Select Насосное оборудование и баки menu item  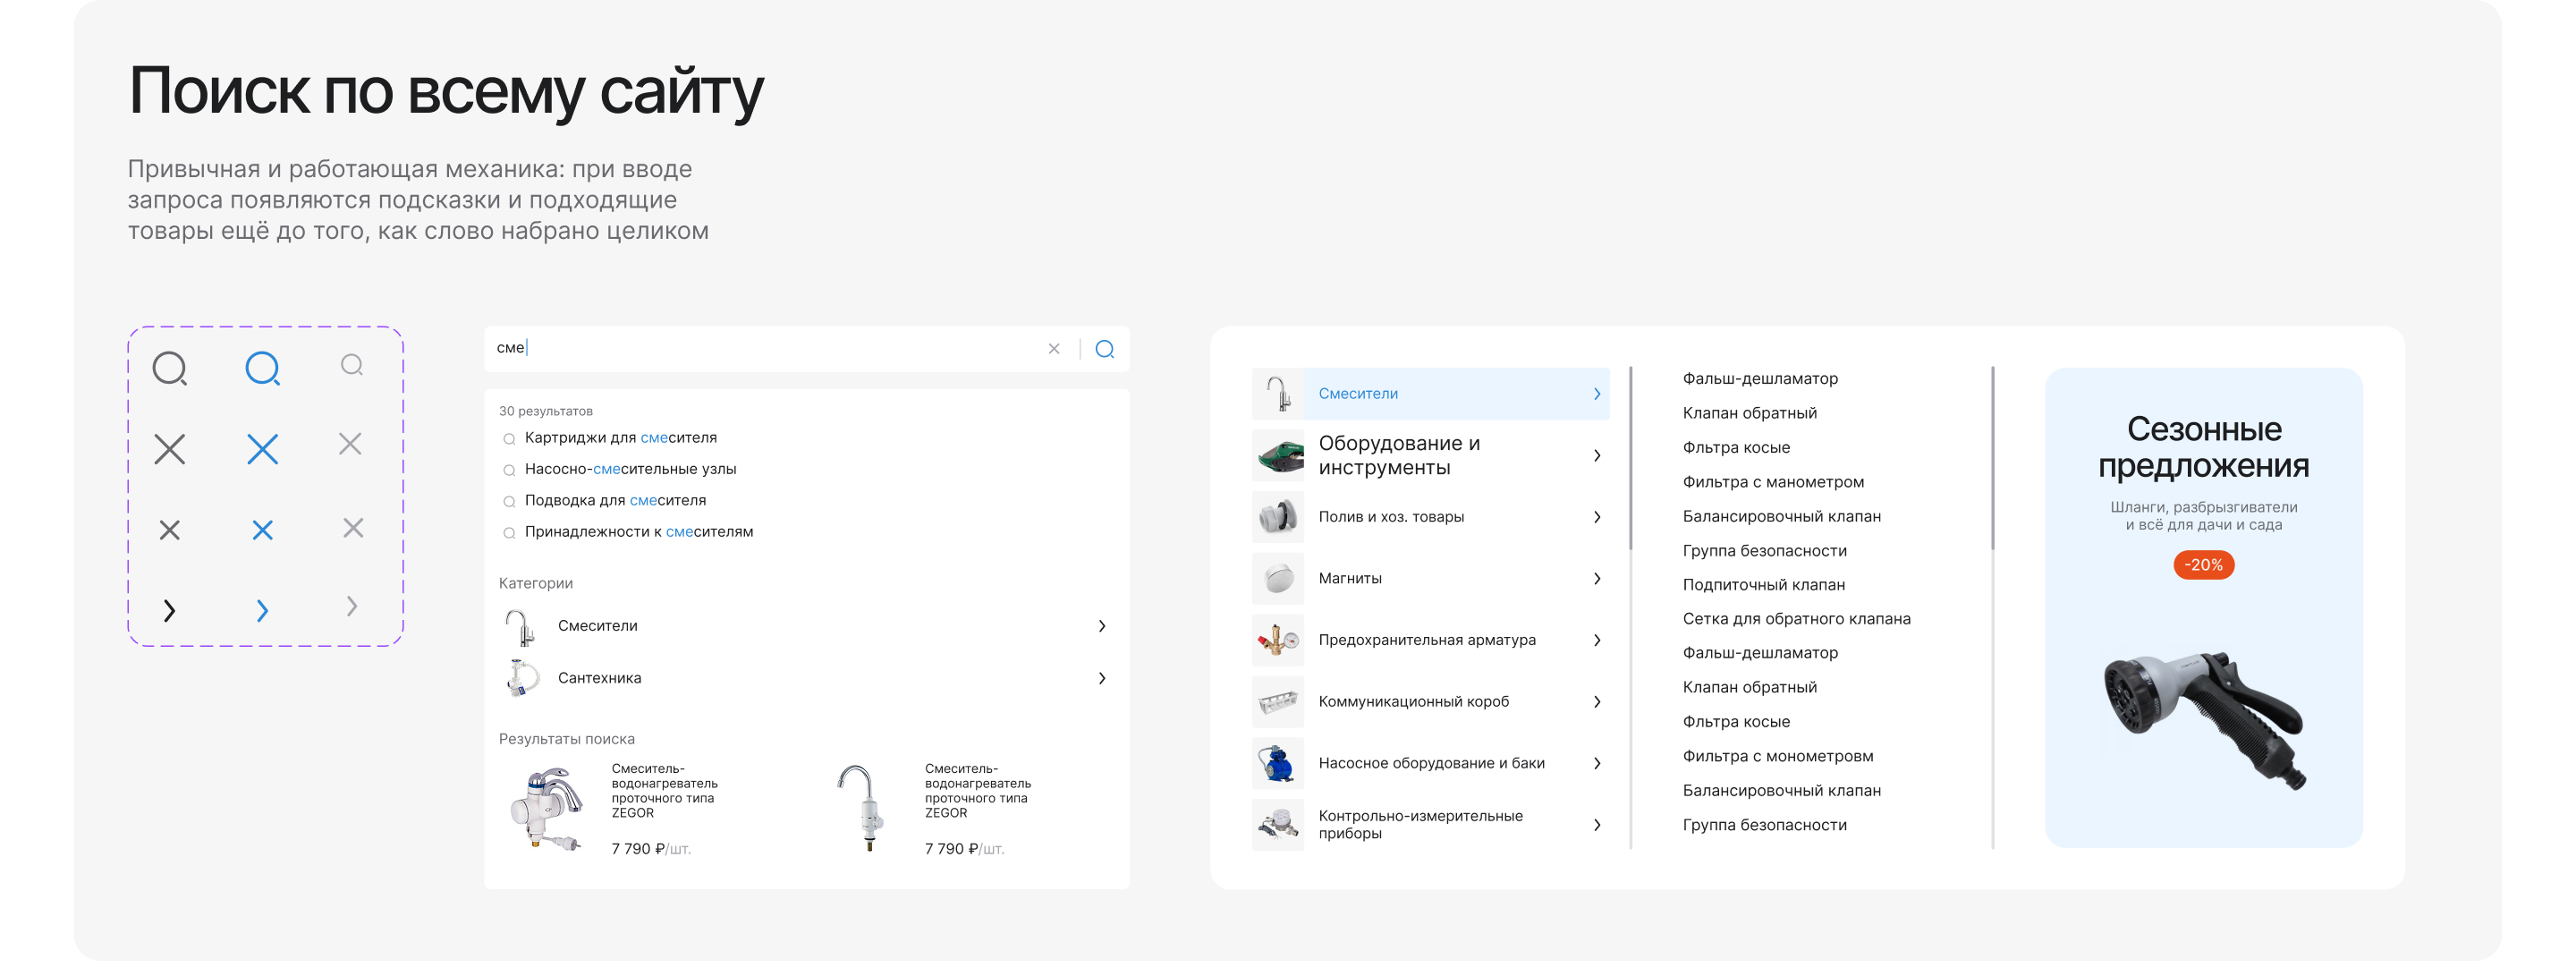click(1430, 763)
